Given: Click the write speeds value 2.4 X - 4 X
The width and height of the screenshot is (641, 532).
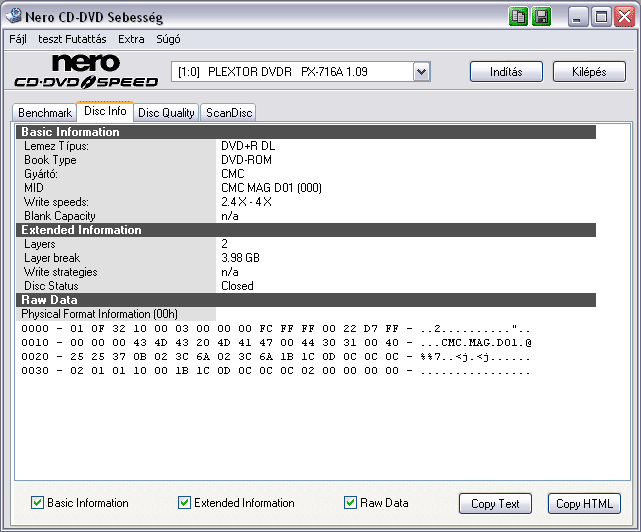Looking at the screenshot, I should [246, 202].
